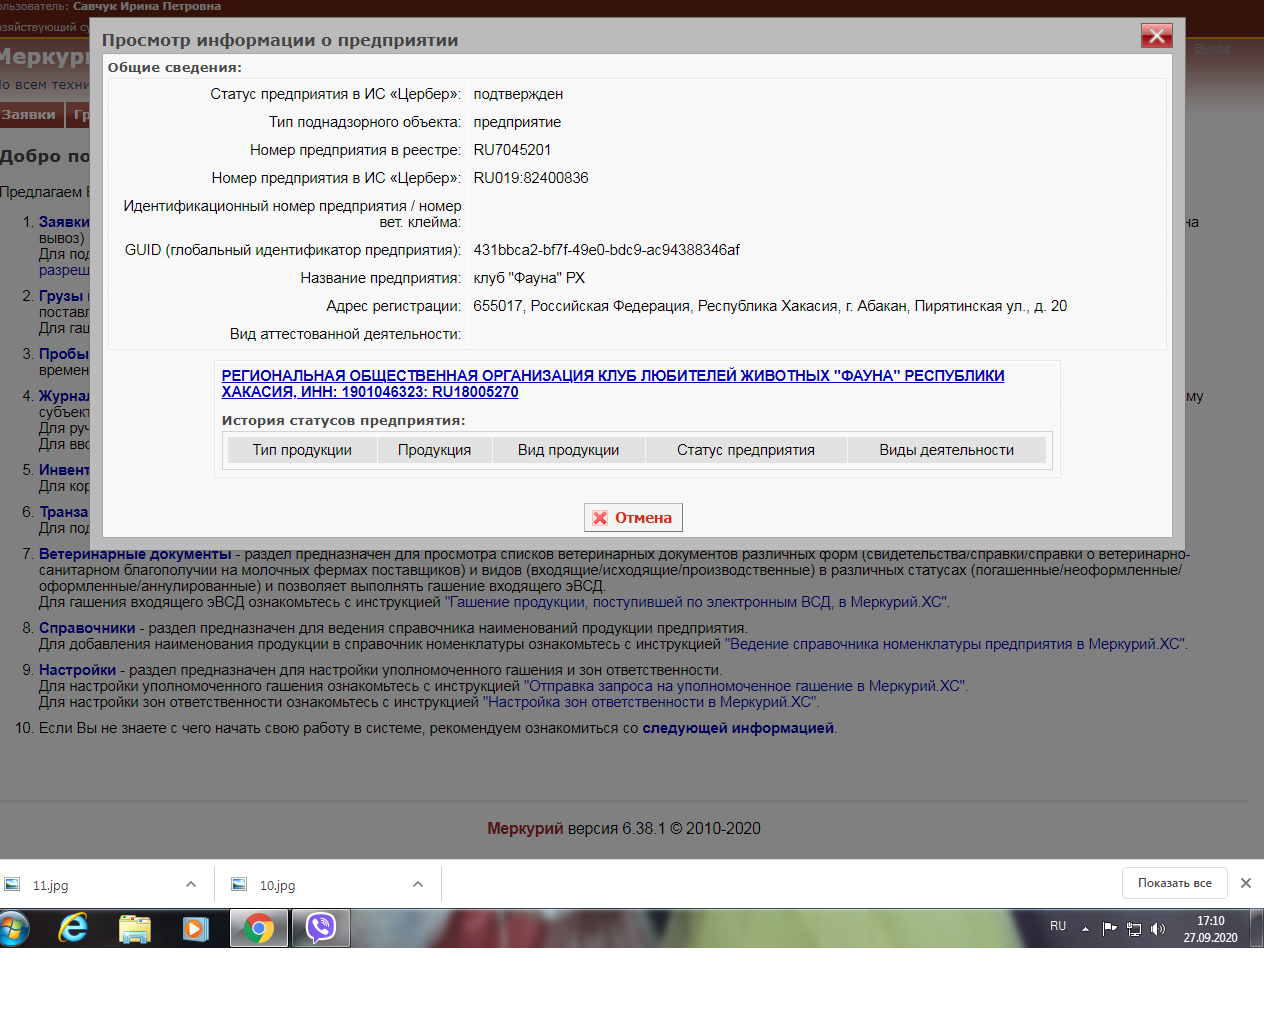The height and width of the screenshot is (1024, 1280).
Task: Open the Заявки tab in Mercury
Action: click(30, 115)
